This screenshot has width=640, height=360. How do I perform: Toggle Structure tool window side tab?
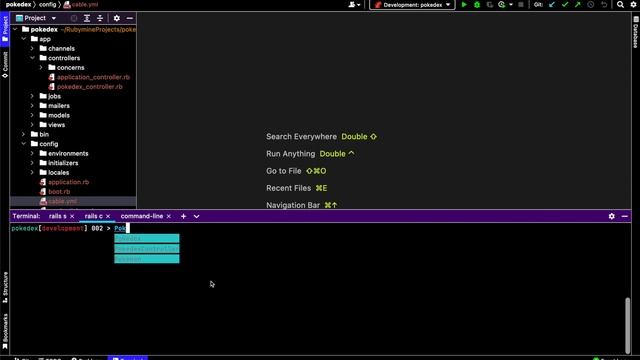click(4, 287)
